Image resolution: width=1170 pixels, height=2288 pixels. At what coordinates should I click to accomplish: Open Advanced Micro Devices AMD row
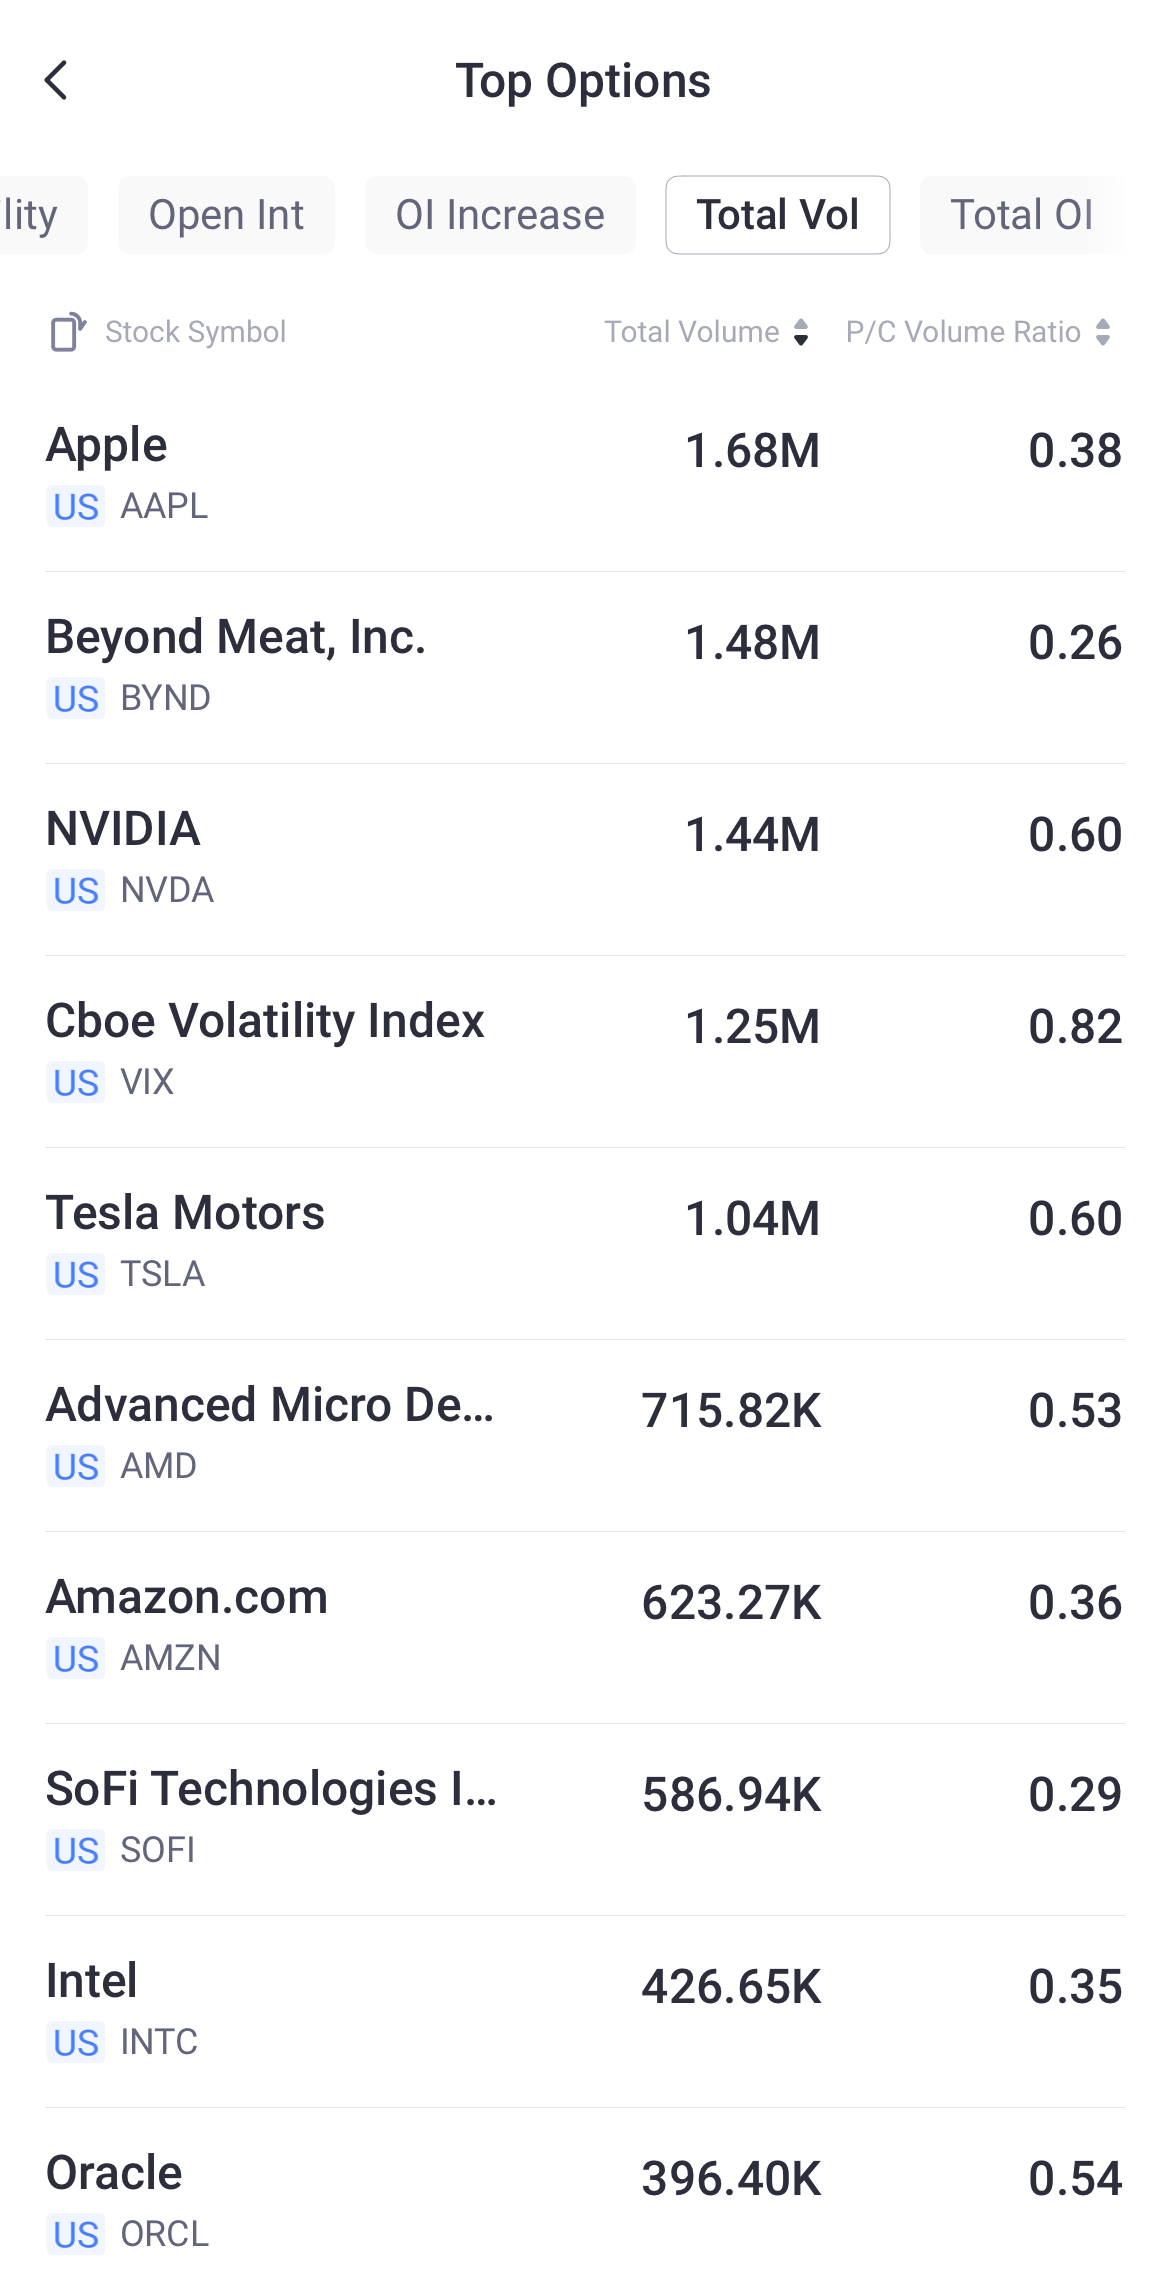pos(585,1434)
